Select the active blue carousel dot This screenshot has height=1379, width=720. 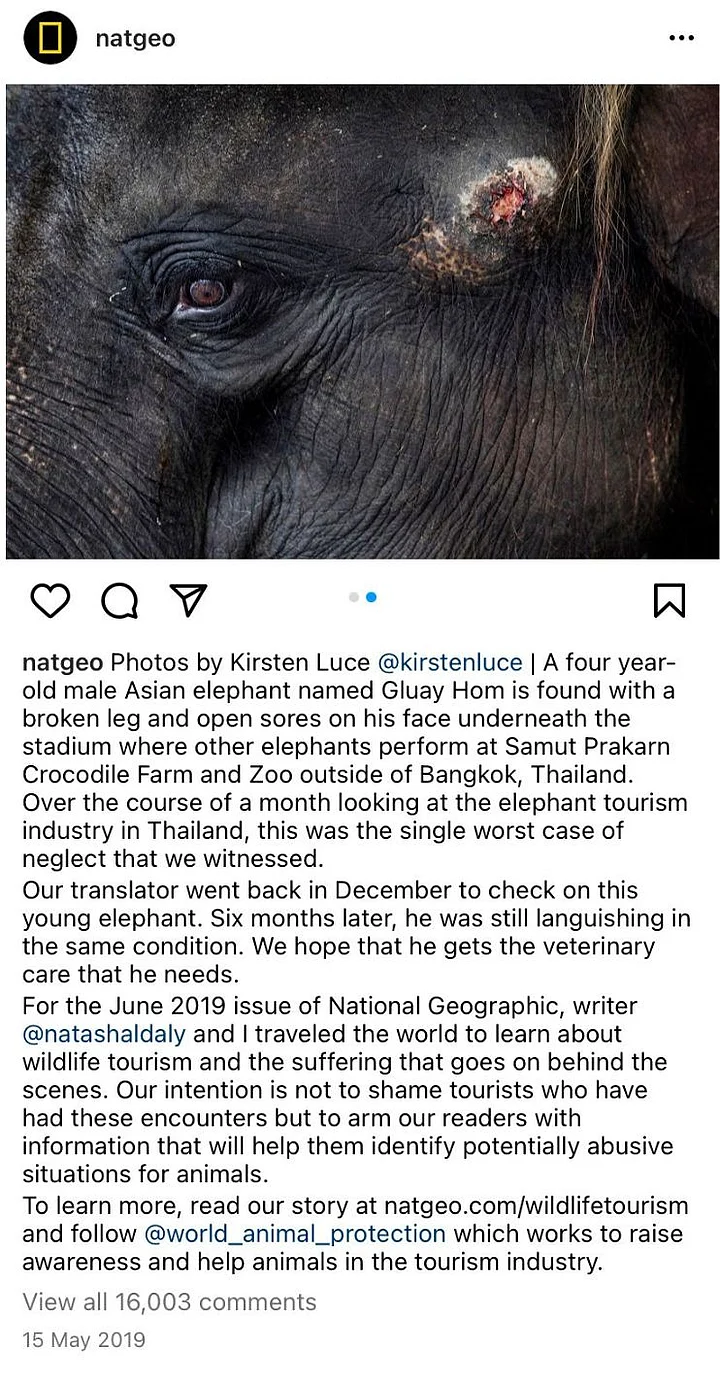pos(371,597)
